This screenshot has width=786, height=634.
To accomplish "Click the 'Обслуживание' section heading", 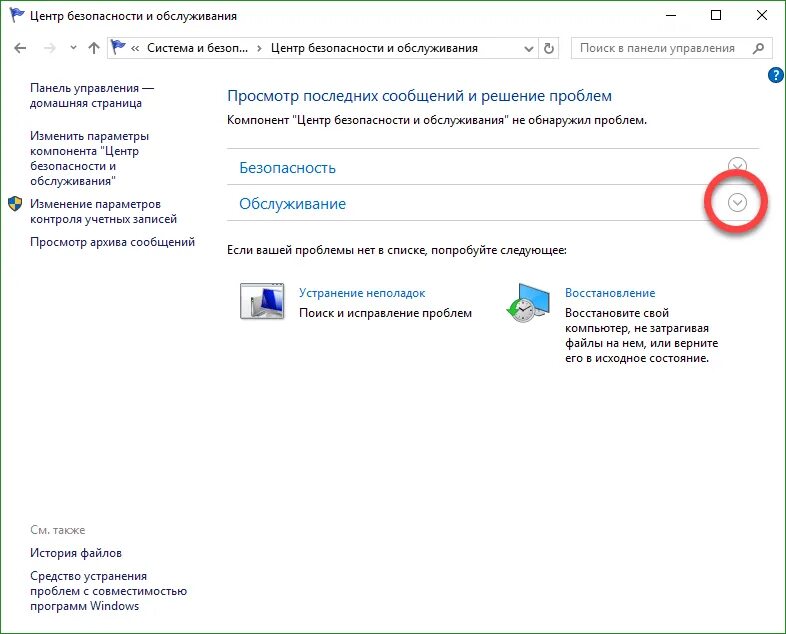I will coord(292,203).
